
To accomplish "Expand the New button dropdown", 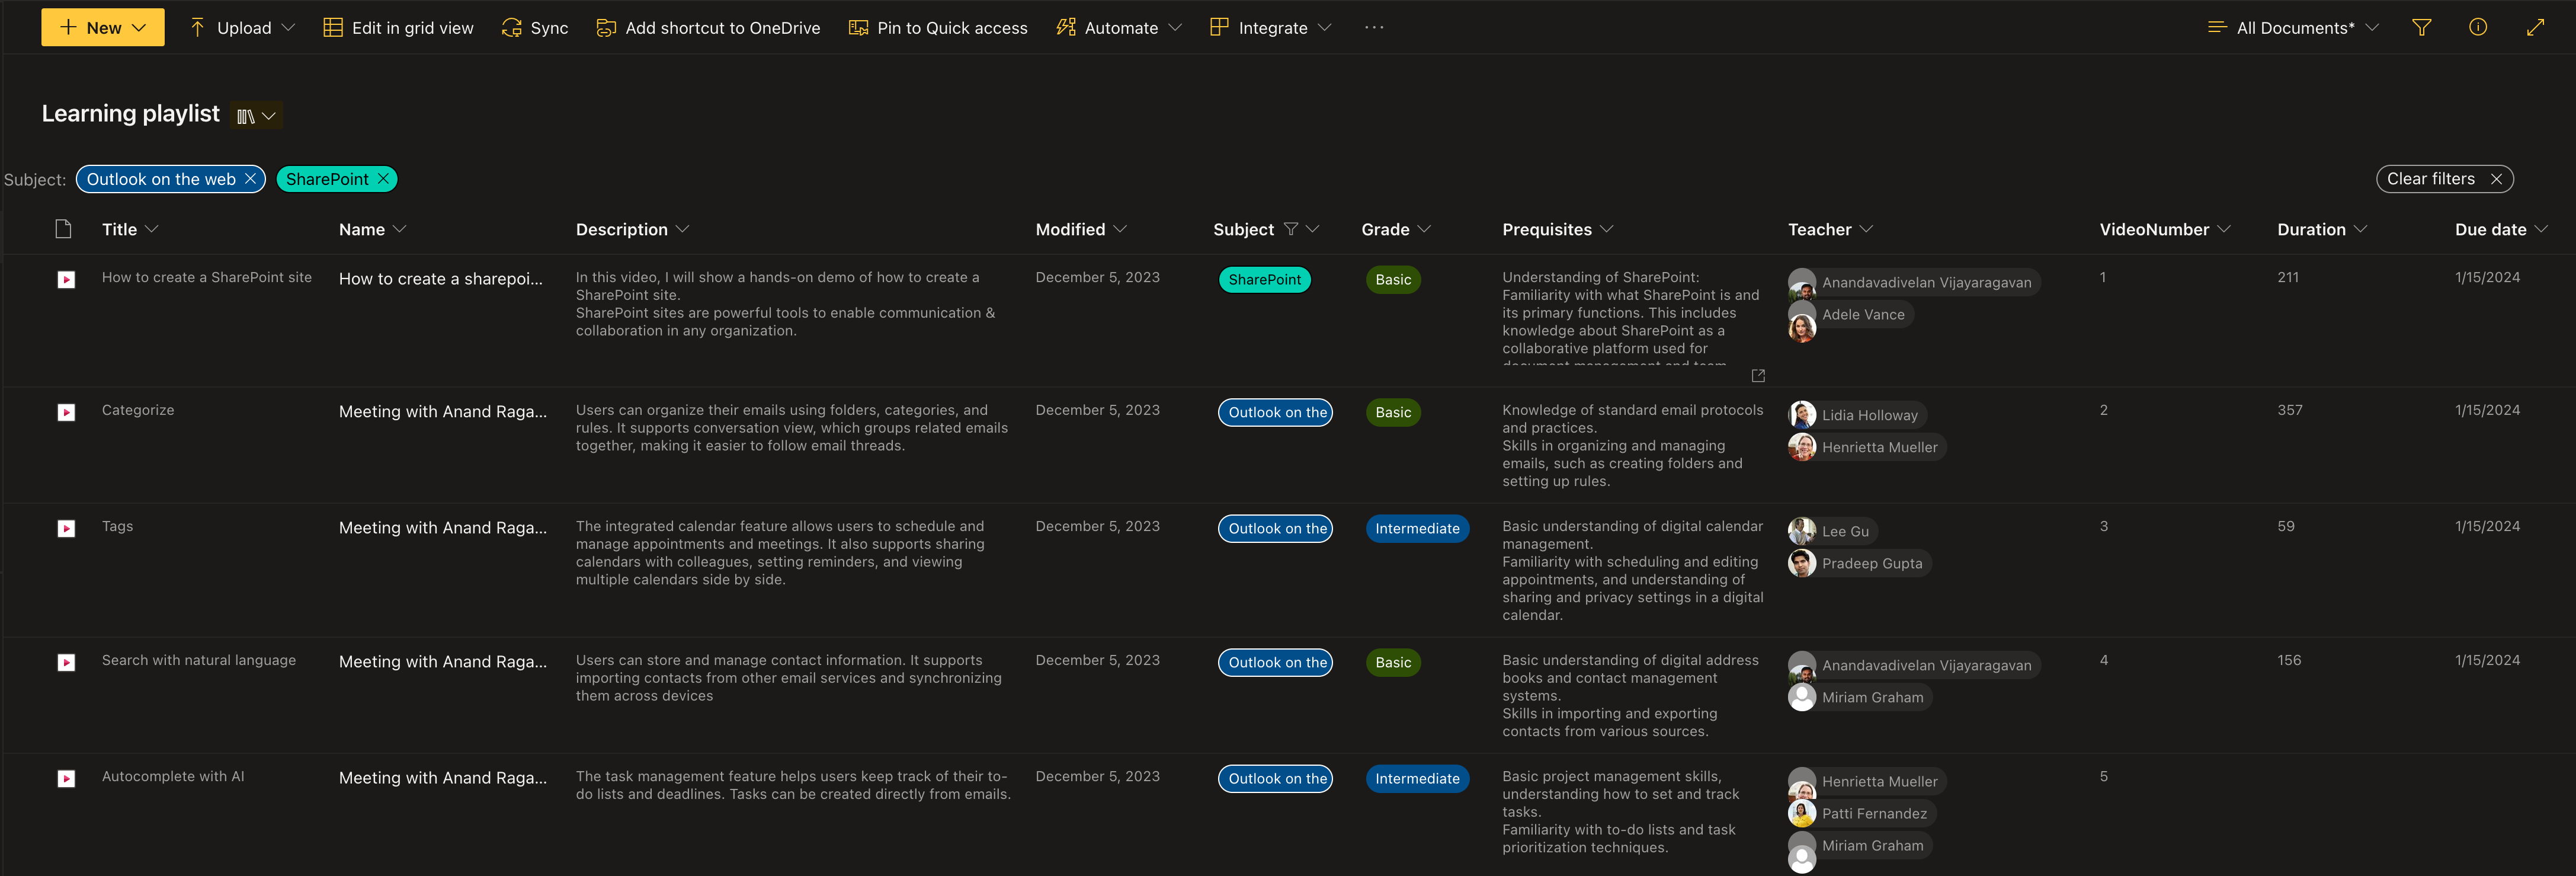I will click(x=139, y=28).
